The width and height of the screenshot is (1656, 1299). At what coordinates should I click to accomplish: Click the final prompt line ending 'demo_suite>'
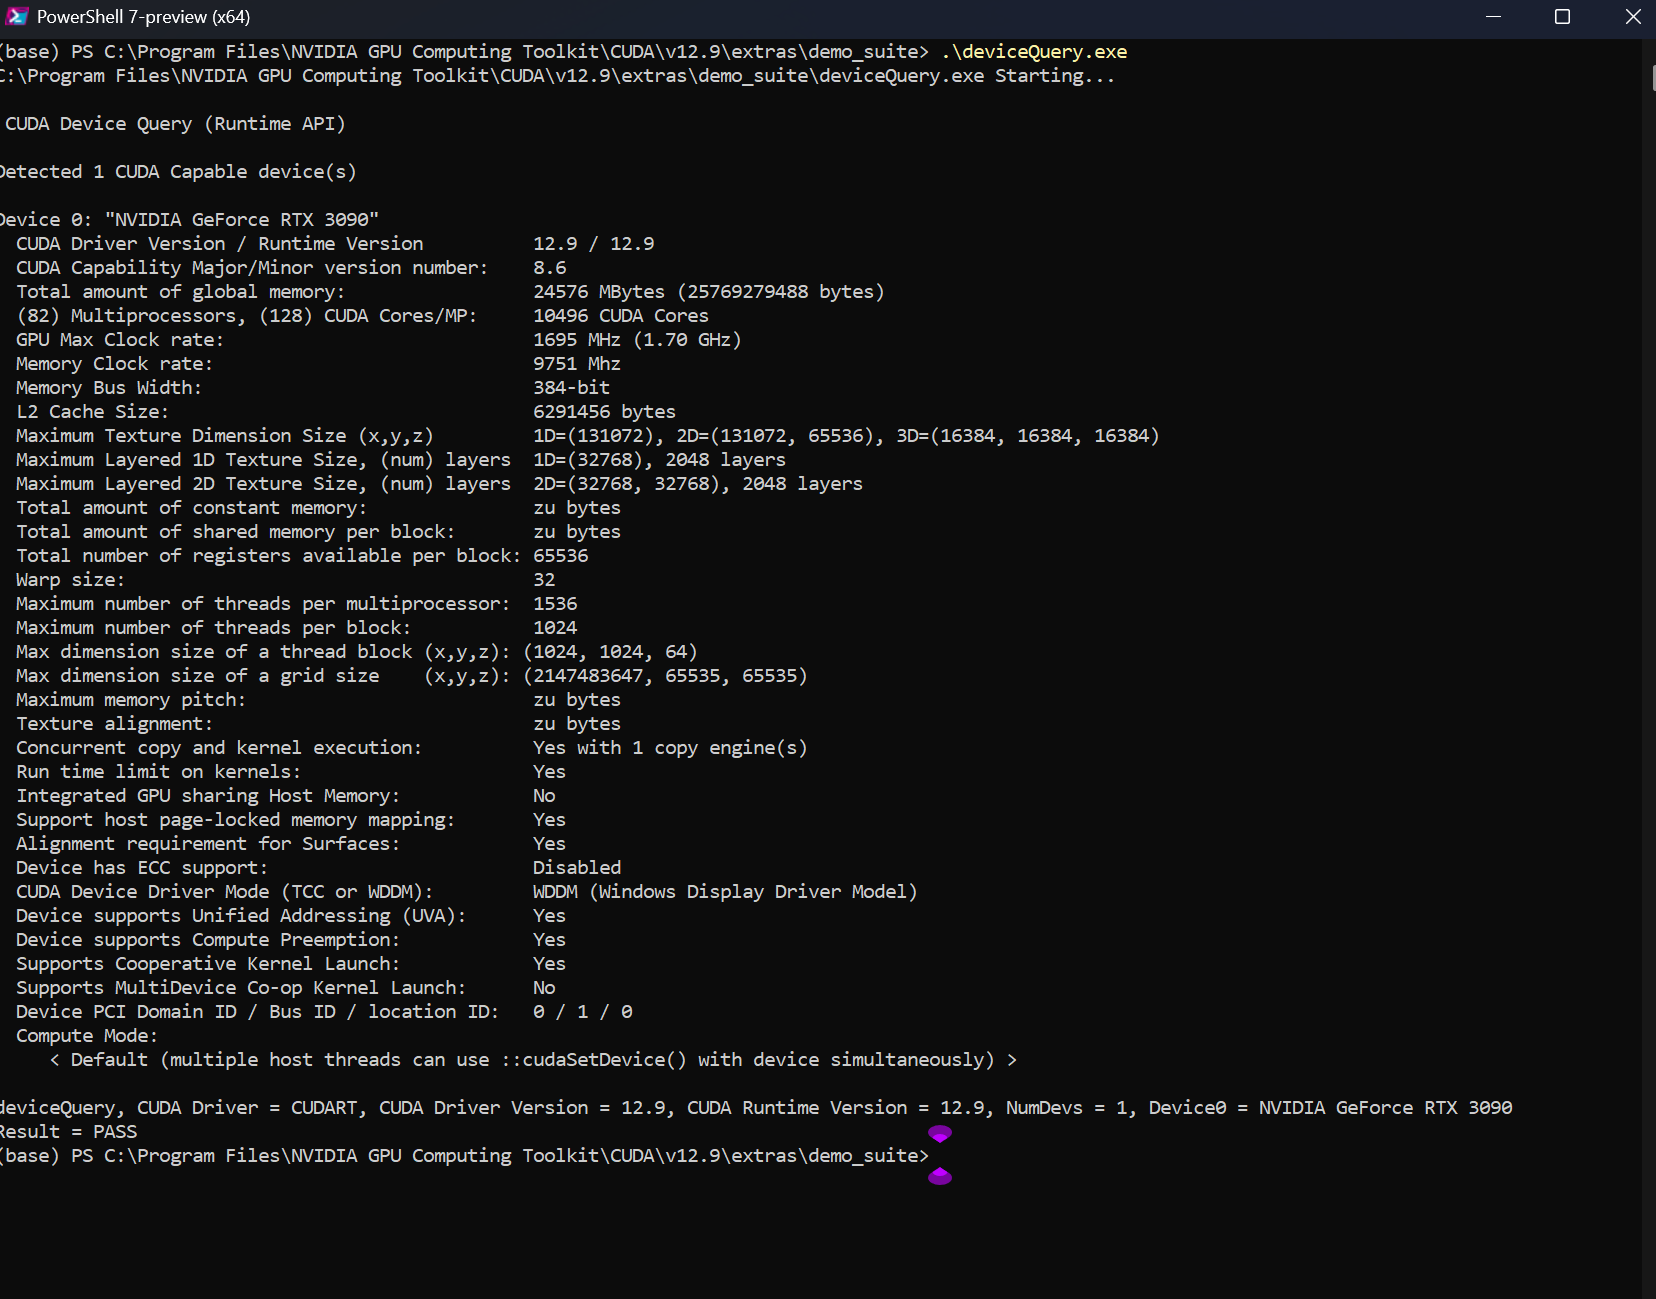[464, 1156]
